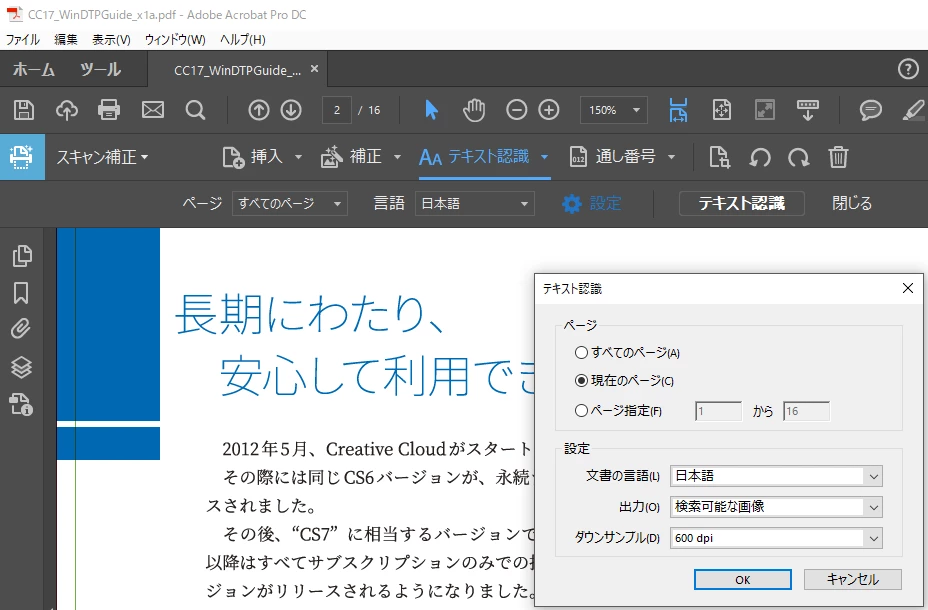Image resolution: width=928 pixels, height=610 pixels.
Task: Click the email envelope icon
Action: (x=153, y=110)
